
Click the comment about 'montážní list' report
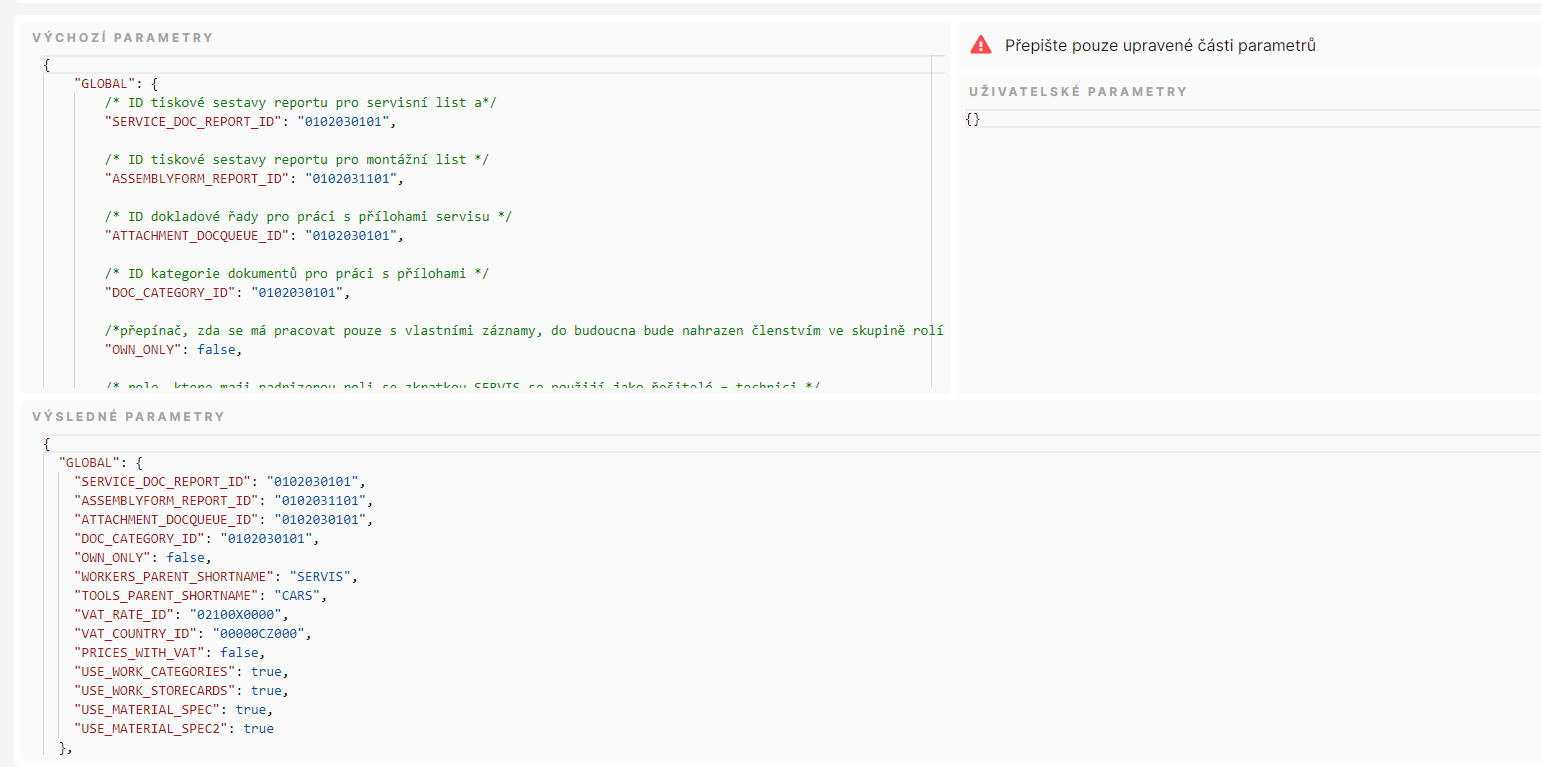[x=297, y=160]
